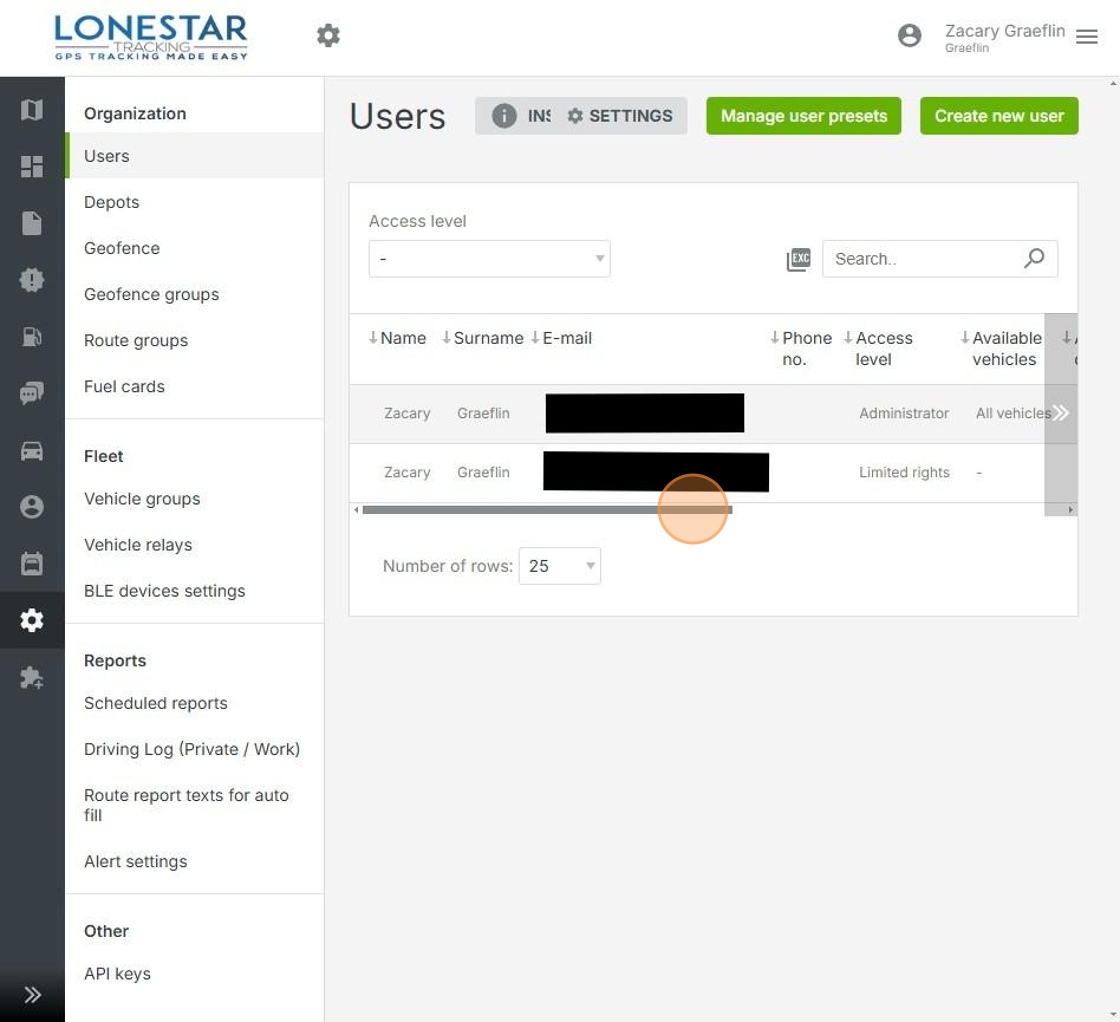Image resolution: width=1120 pixels, height=1022 pixels.
Task: Click the horizontal scrollbar thumb of table
Action: (547, 510)
